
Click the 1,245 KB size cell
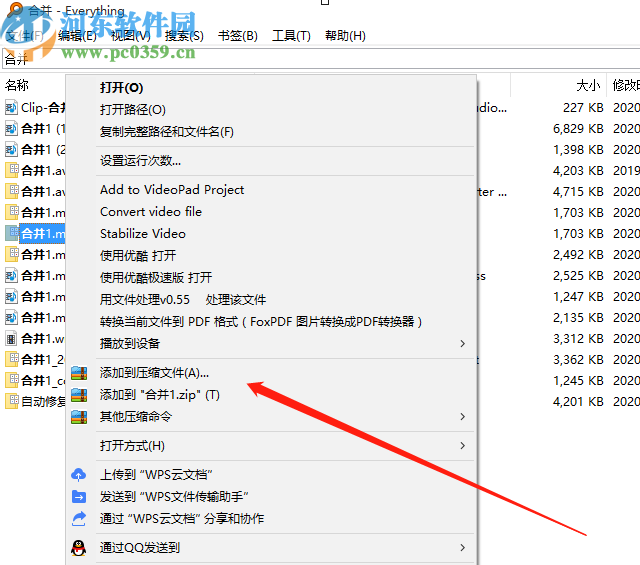(578, 381)
